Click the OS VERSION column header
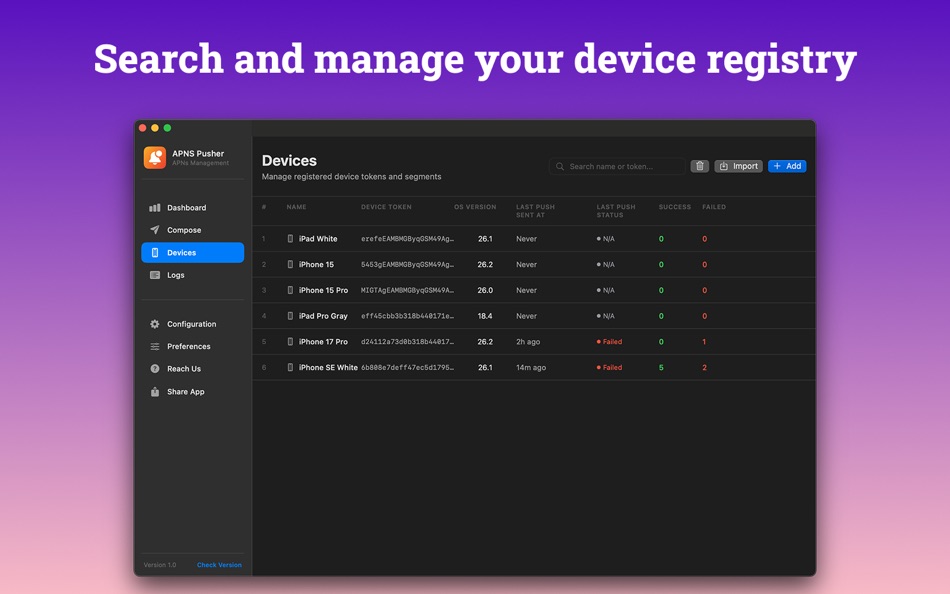The image size is (950, 594). click(x=475, y=207)
